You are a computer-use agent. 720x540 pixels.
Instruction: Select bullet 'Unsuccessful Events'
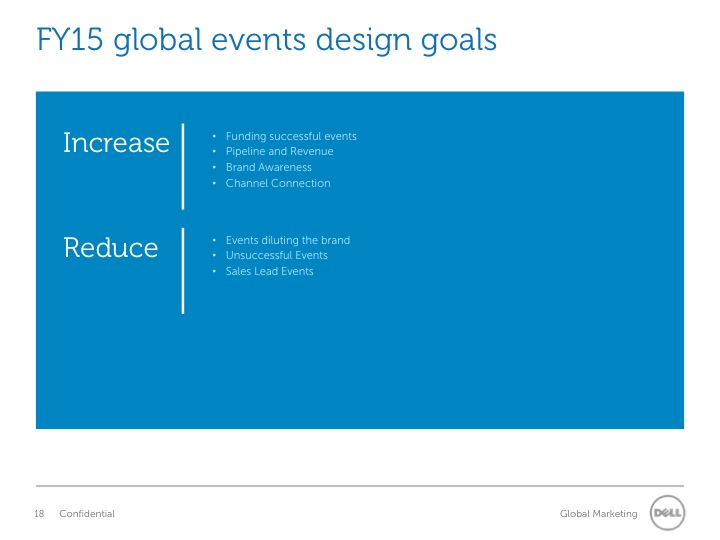(276, 255)
